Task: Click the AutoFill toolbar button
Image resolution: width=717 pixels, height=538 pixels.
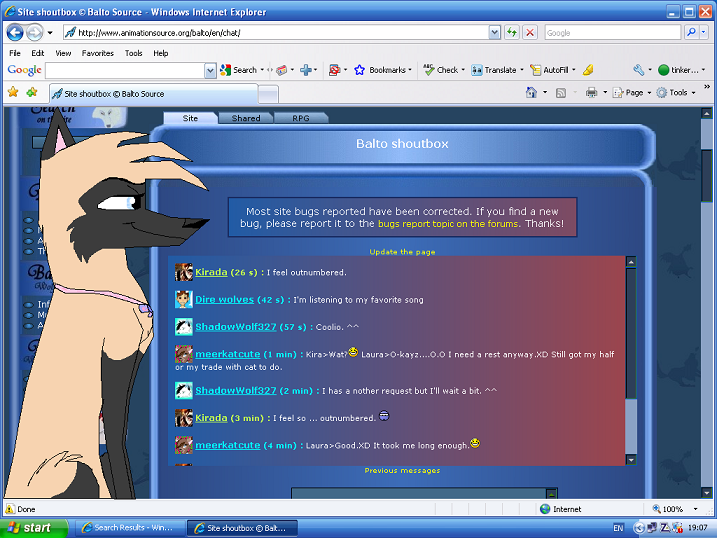Action: pyautogui.click(x=549, y=70)
